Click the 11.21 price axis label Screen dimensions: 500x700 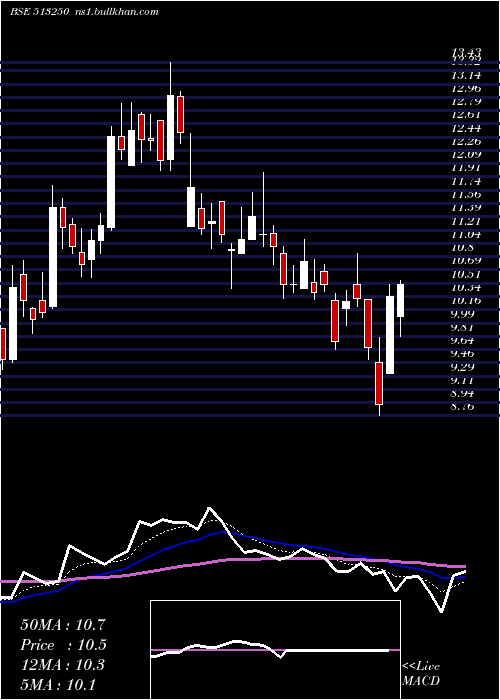pos(466,221)
